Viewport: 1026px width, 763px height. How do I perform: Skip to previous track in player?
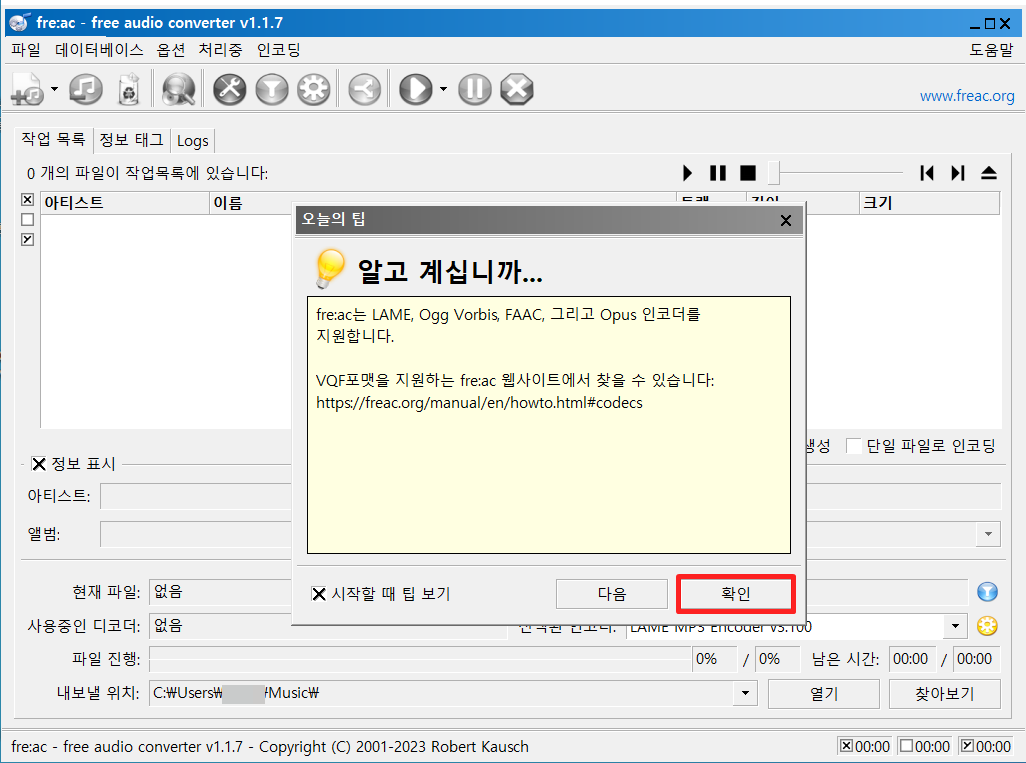click(x=927, y=173)
